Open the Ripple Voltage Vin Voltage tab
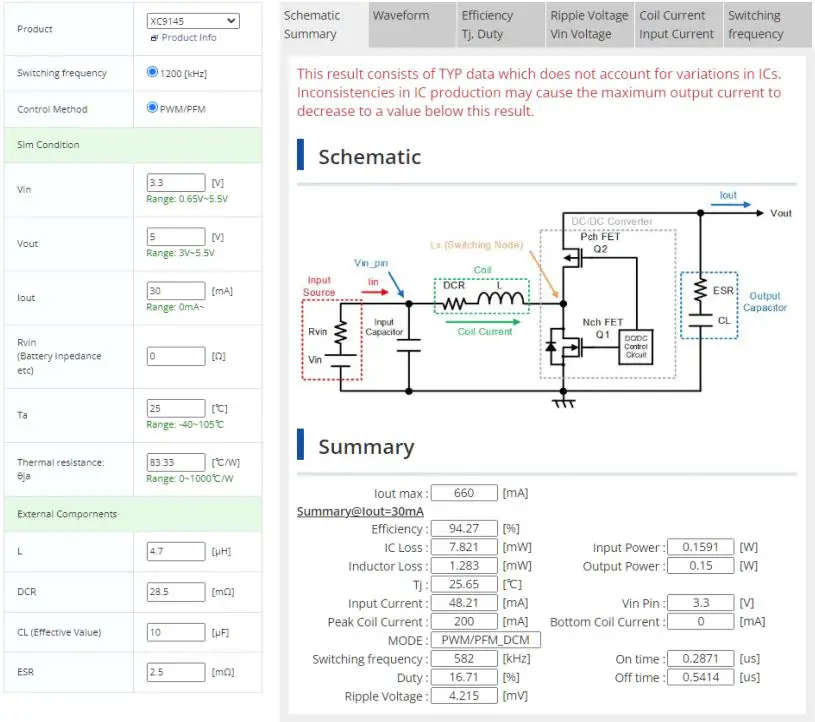815x722 pixels. tap(588, 25)
